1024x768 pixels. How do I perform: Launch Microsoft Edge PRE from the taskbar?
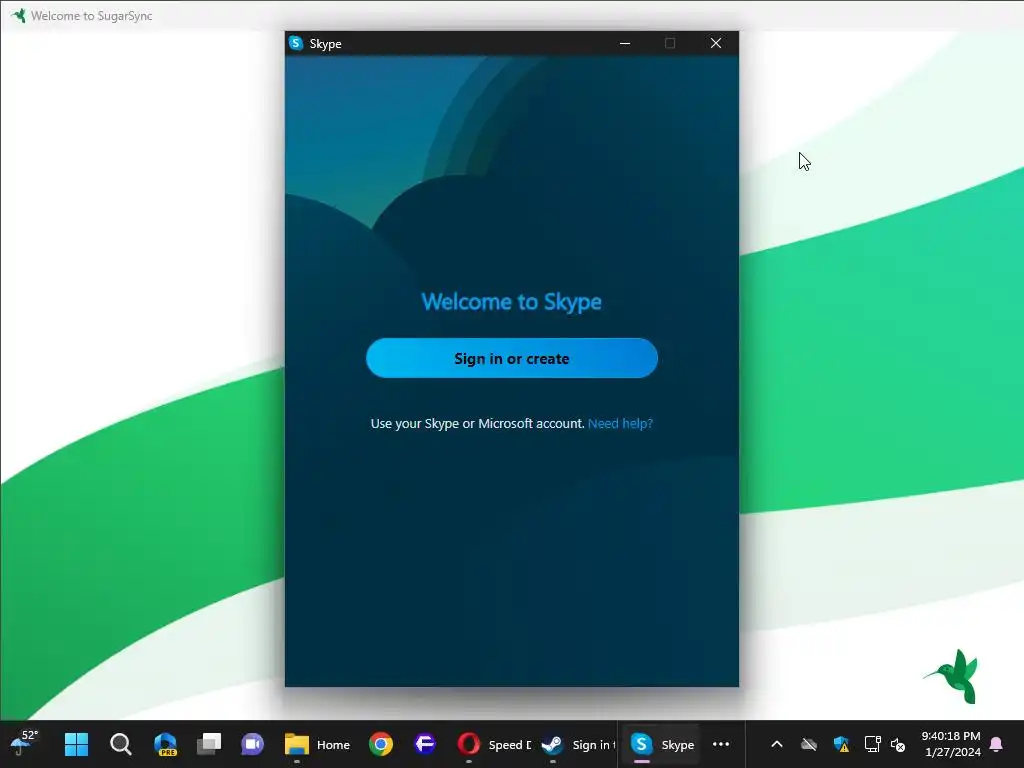(x=165, y=744)
